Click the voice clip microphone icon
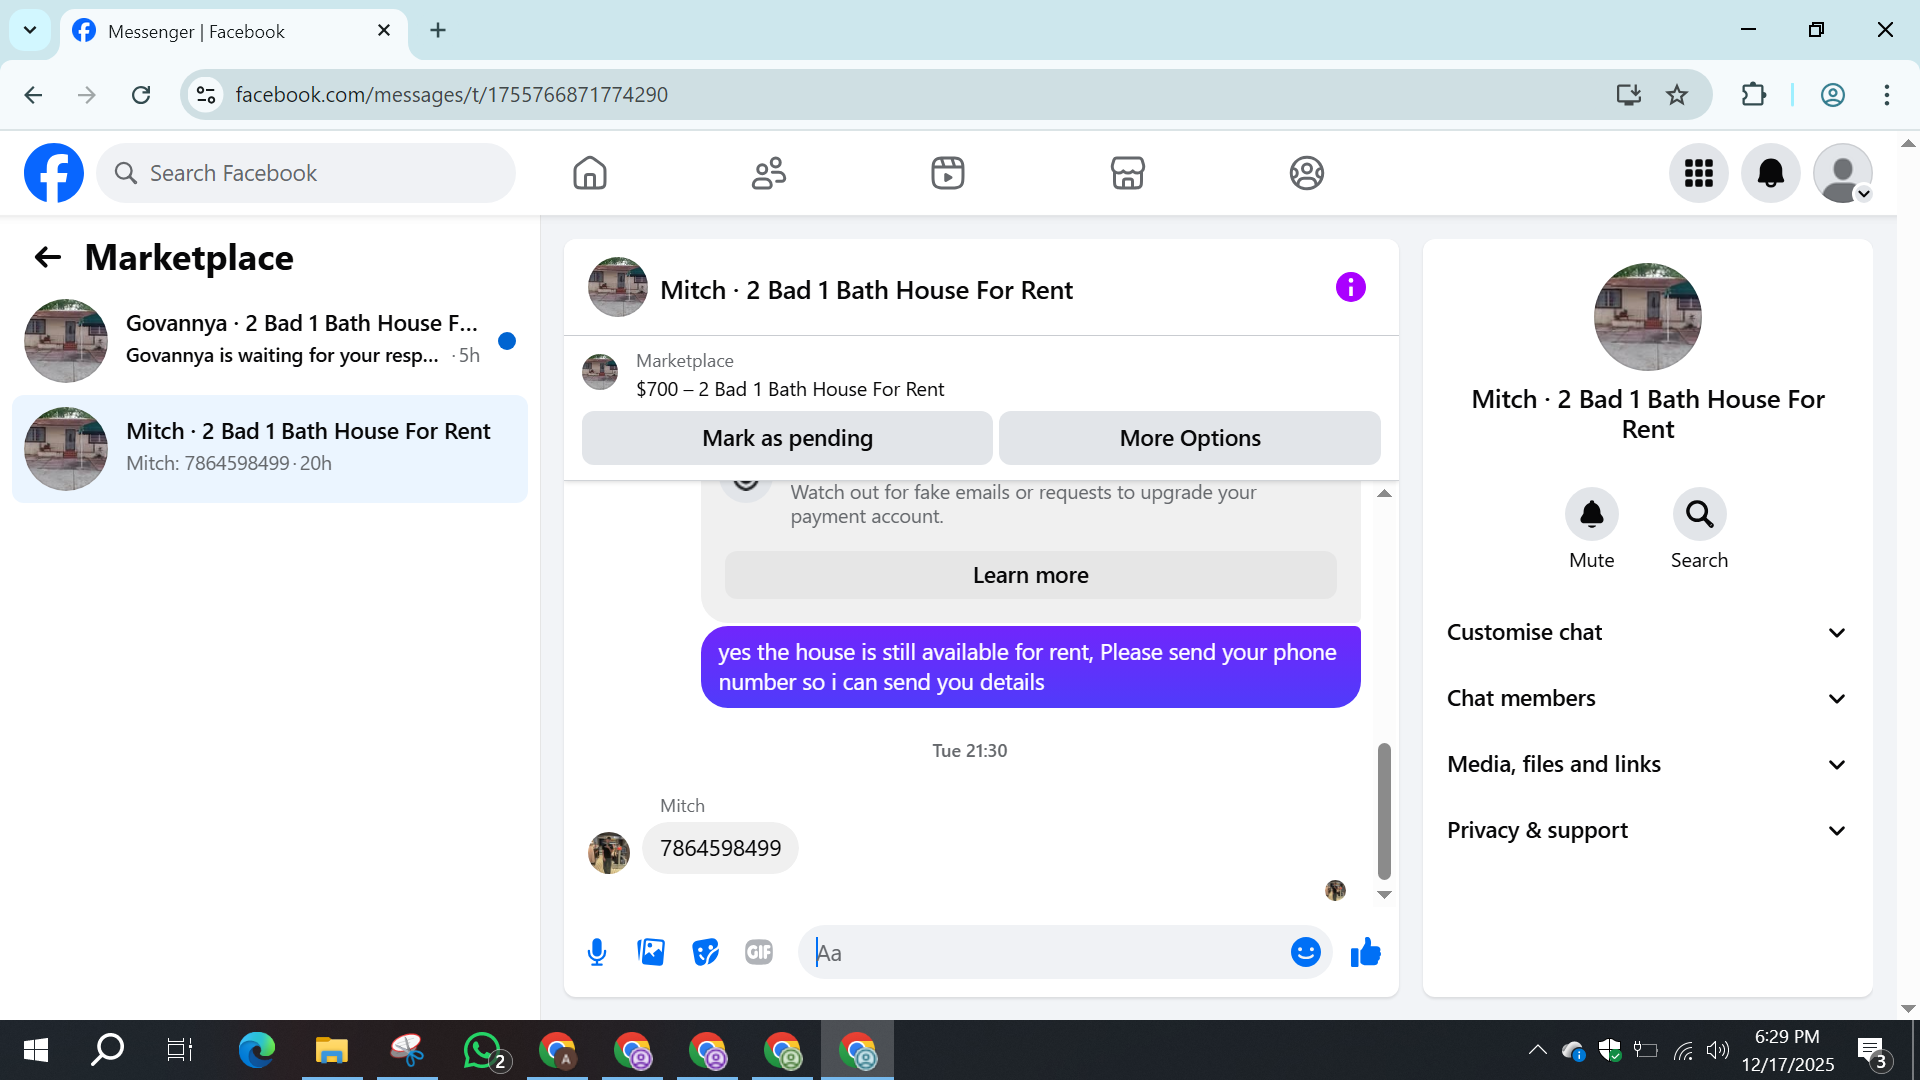The height and width of the screenshot is (1080, 1920). (597, 952)
